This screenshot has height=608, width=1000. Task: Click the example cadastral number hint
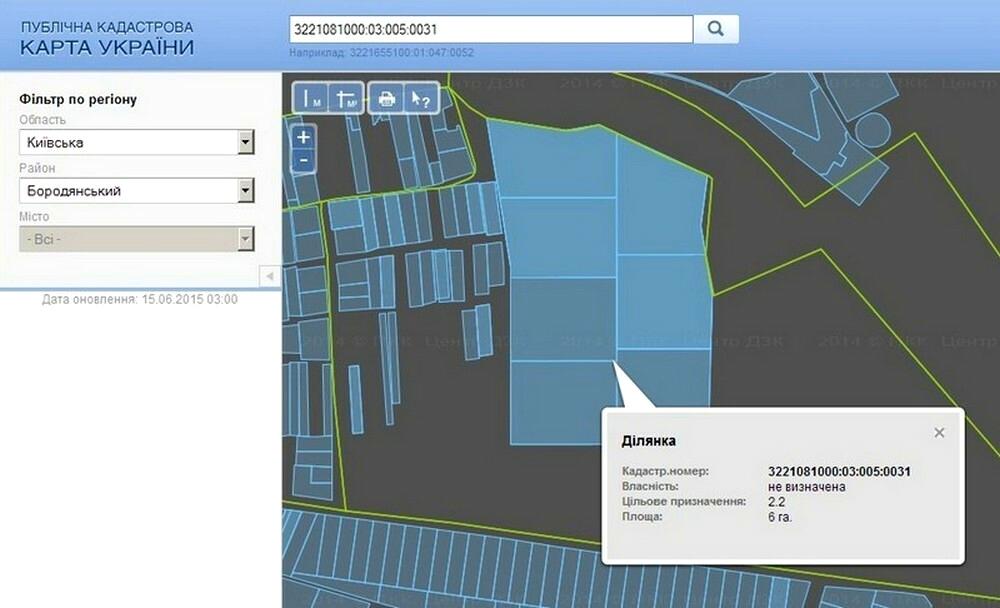coord(381,53)
